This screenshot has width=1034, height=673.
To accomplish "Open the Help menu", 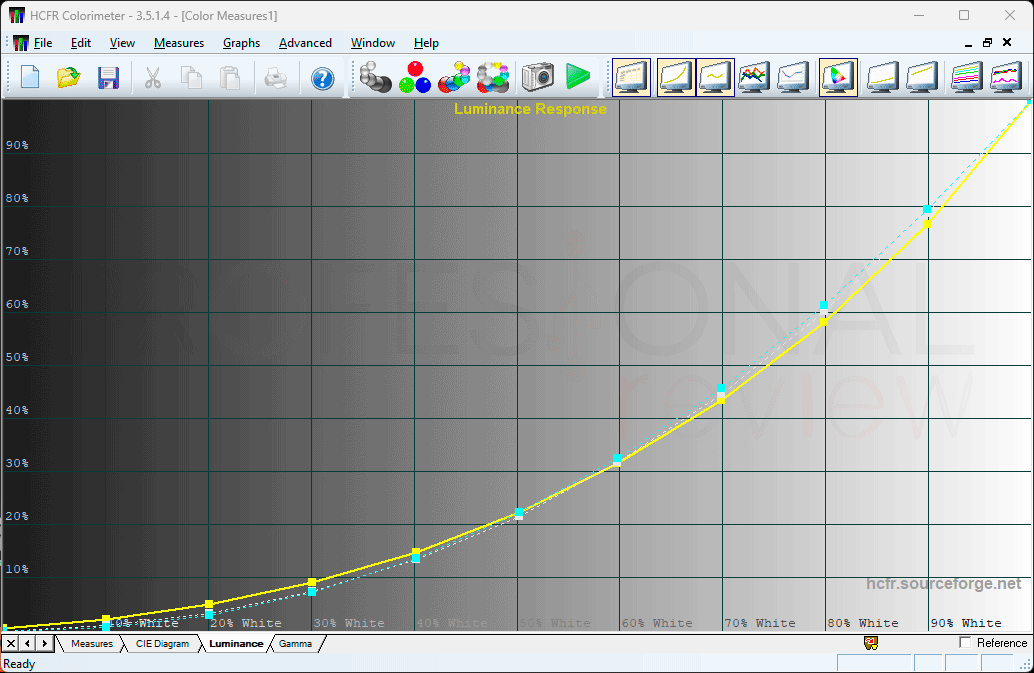I will tap(426, 43).
